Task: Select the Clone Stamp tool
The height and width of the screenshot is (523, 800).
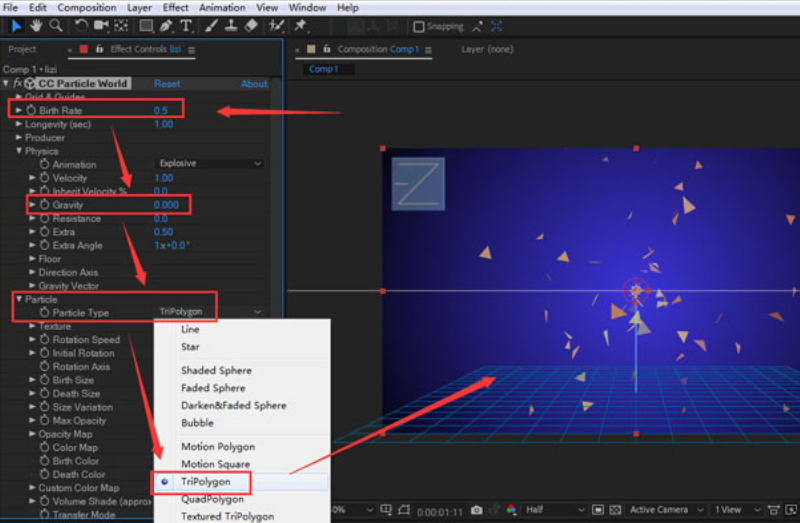Action: (230, 26)
